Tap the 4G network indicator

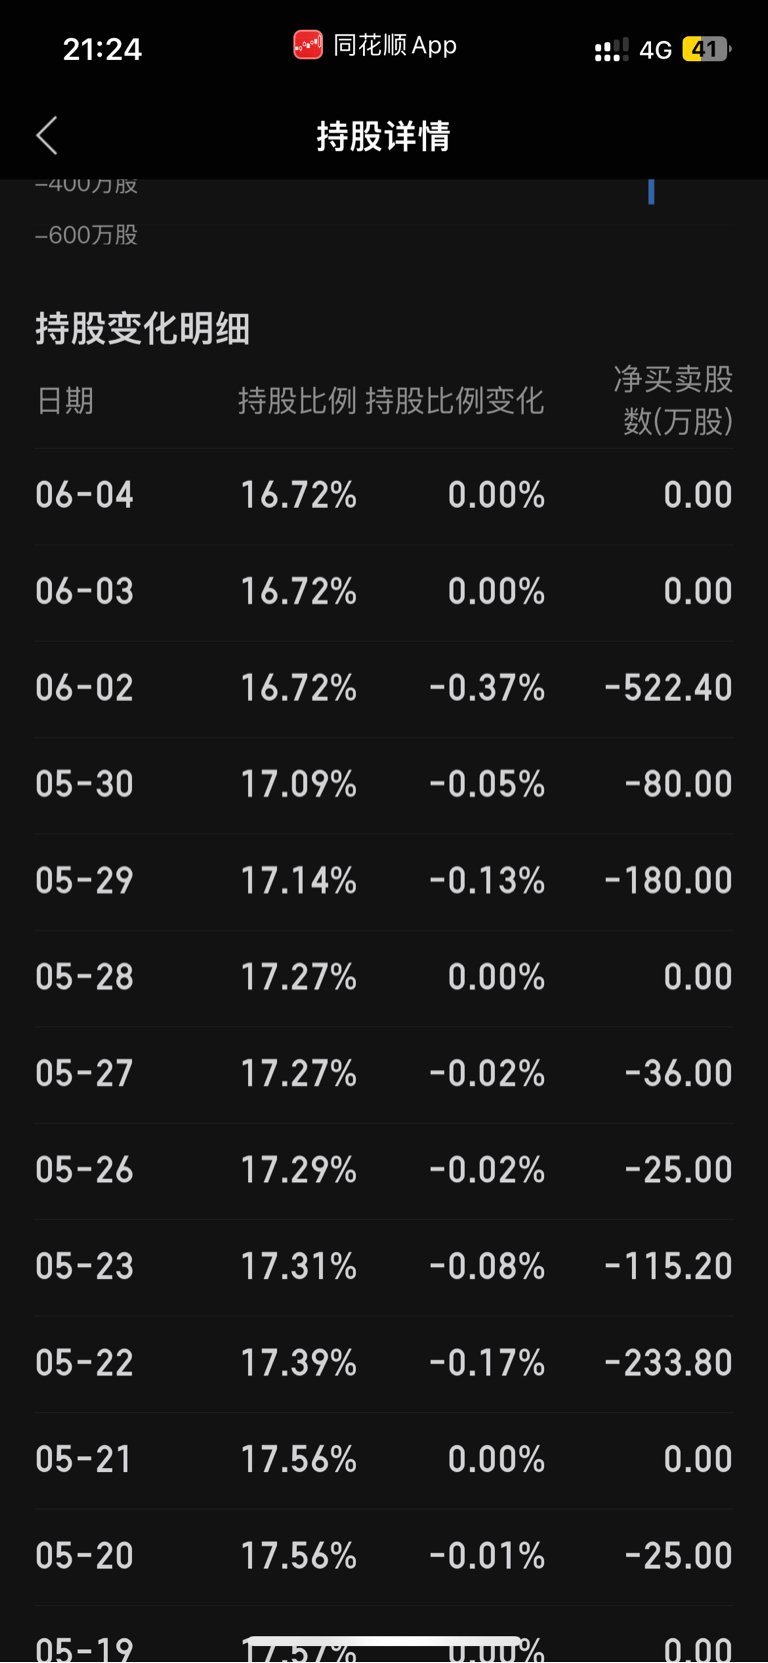pos(655,50)
